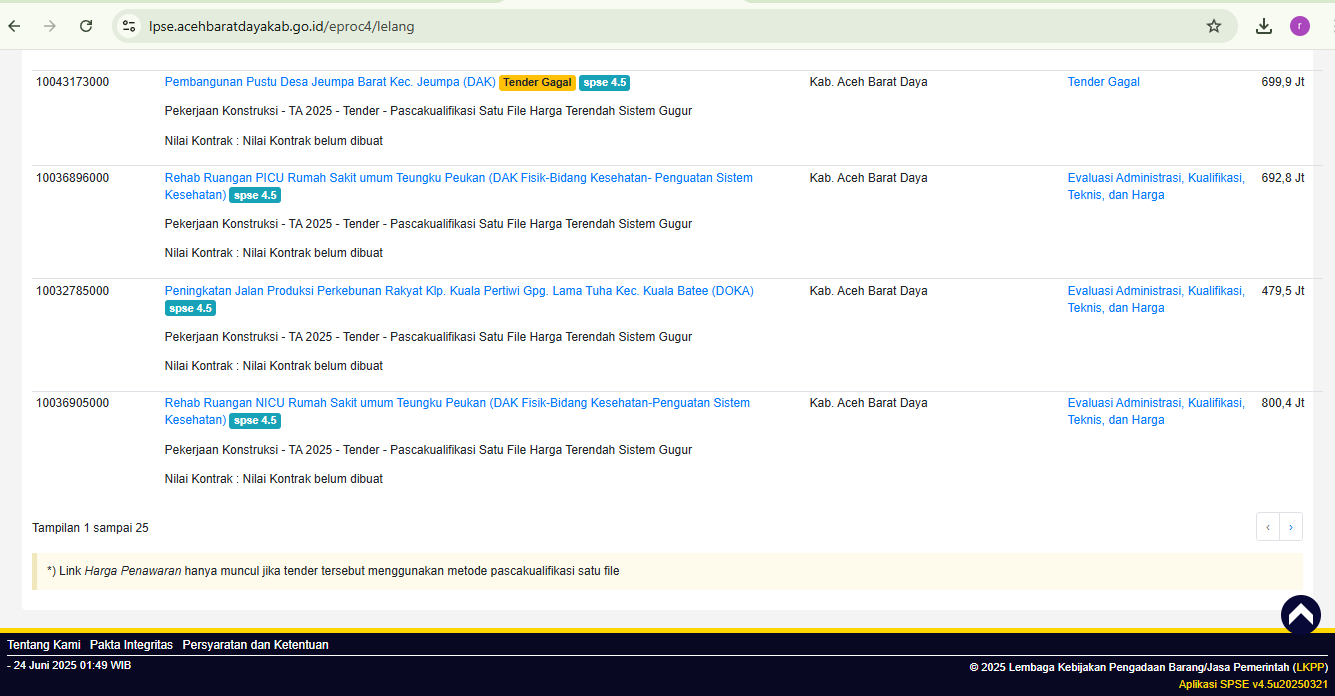Click the browser forward arrow

click(50, 26)
